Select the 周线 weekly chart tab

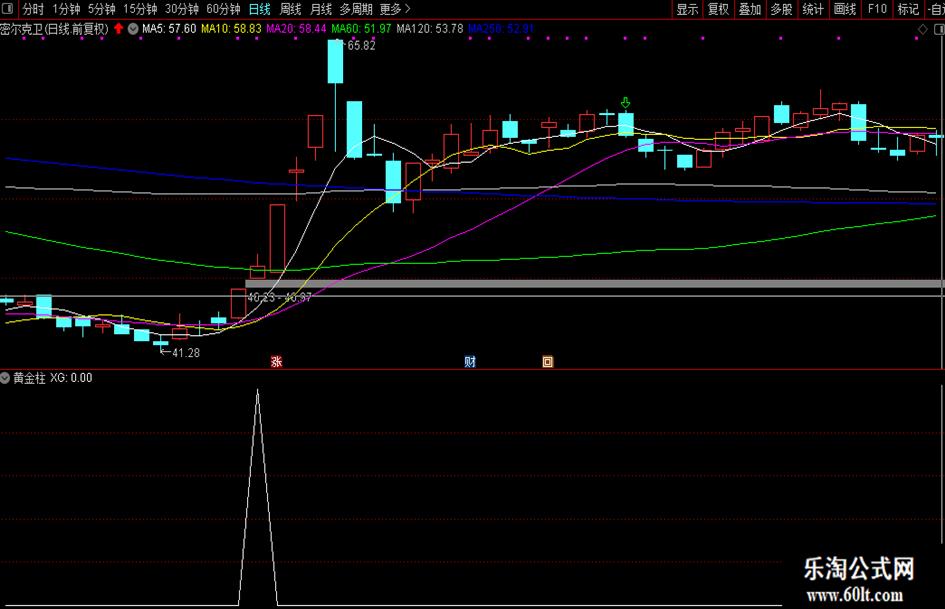tap(290, 9)
